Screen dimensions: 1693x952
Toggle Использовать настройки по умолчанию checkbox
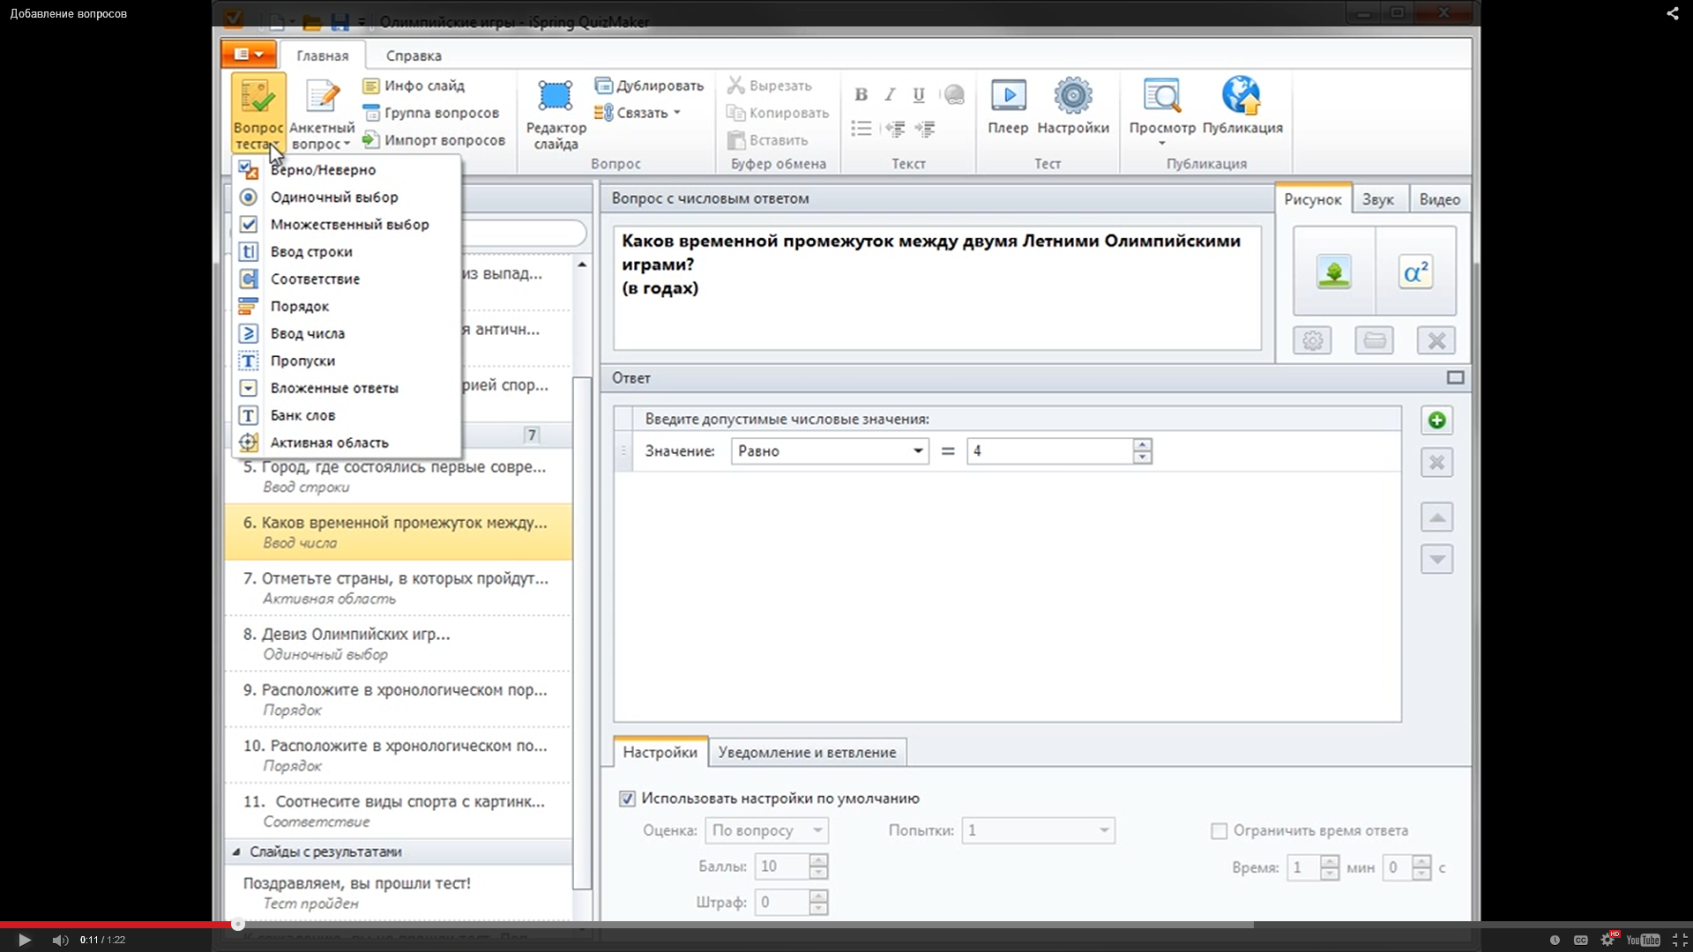tap(627, 798)
